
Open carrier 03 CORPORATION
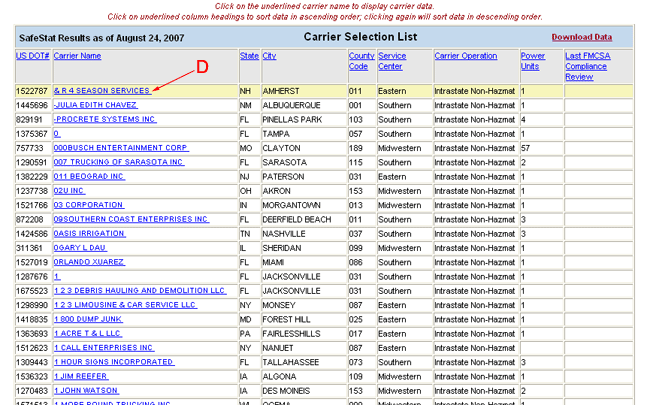[89, 205]
